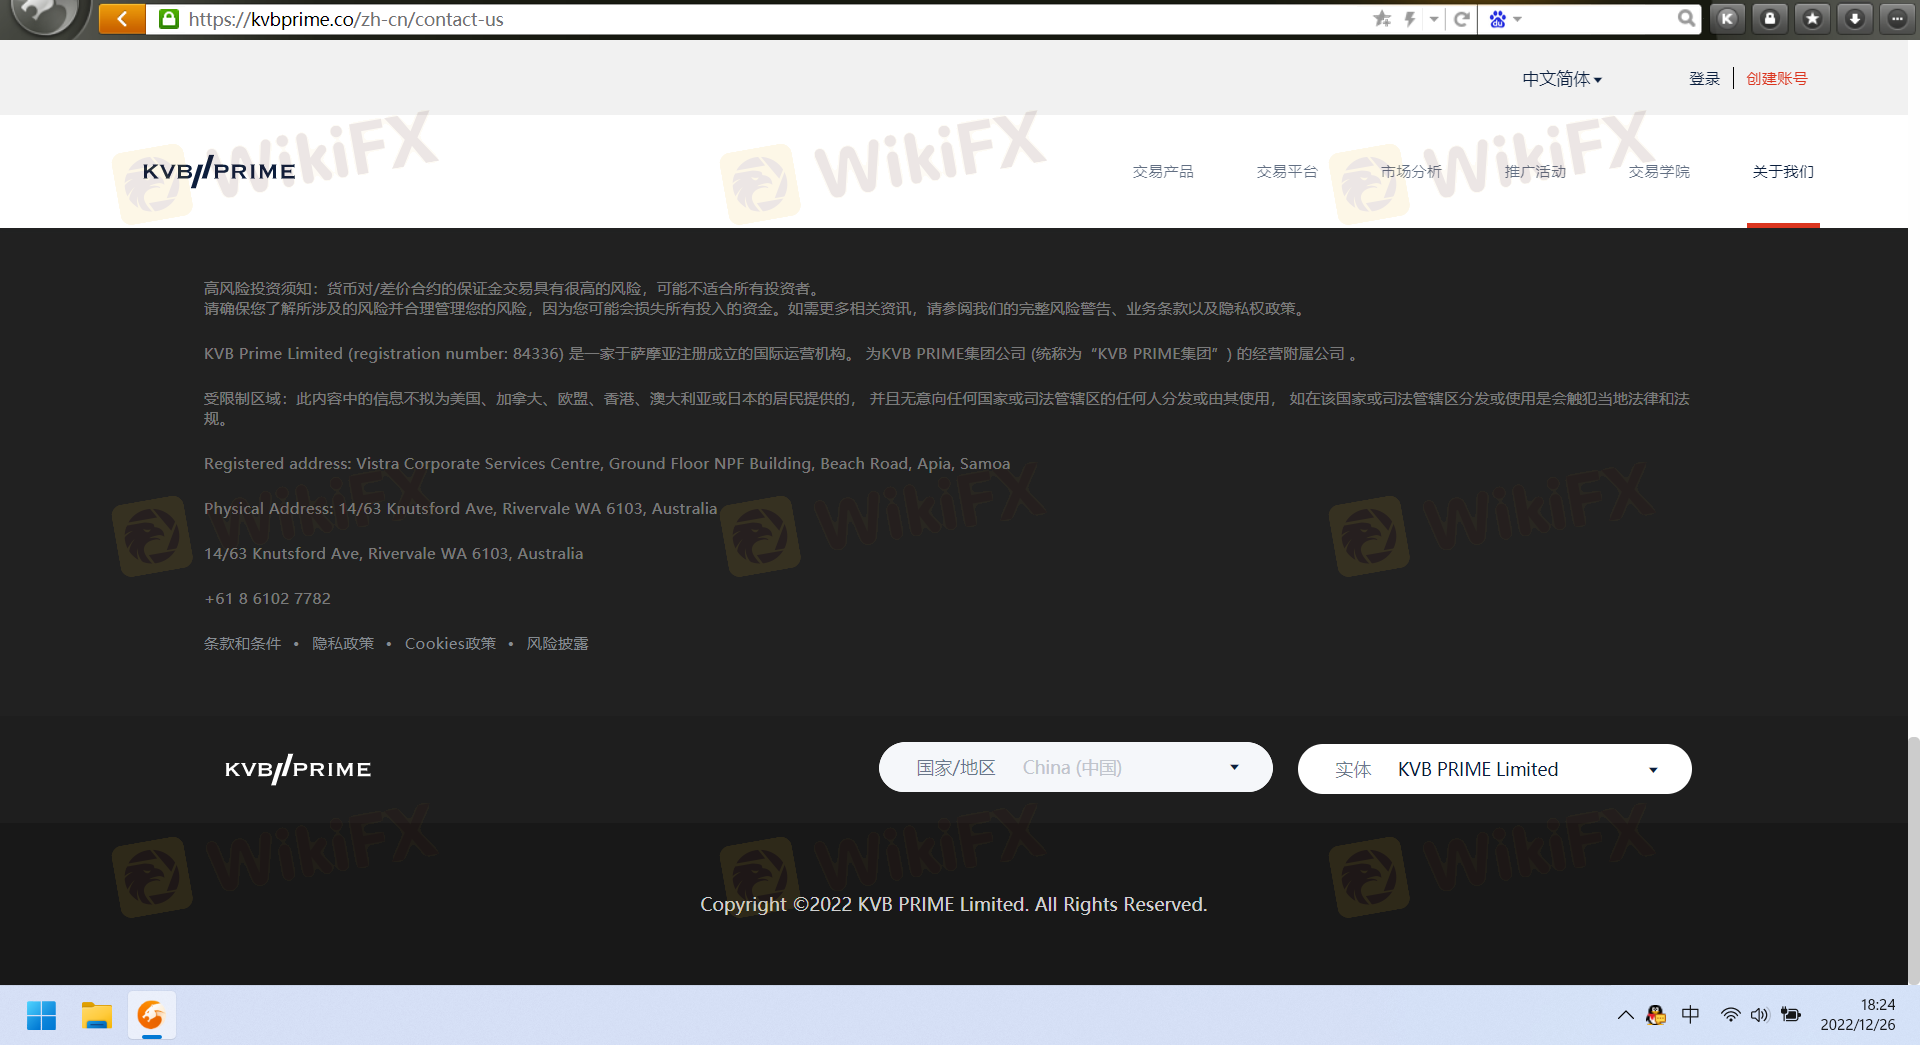Open File Explorer from the taskbar
Image resolution: width=1920 pixels, height=1045 pixels.
(x=96, y=1015)
